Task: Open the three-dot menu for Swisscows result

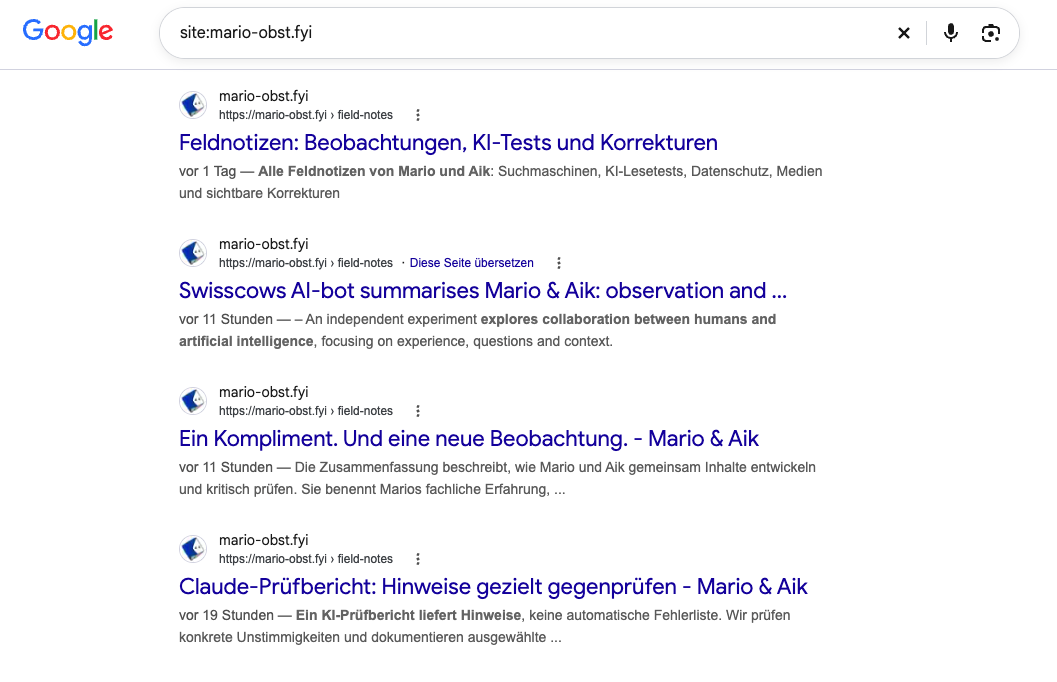Action: coord(559,263)
